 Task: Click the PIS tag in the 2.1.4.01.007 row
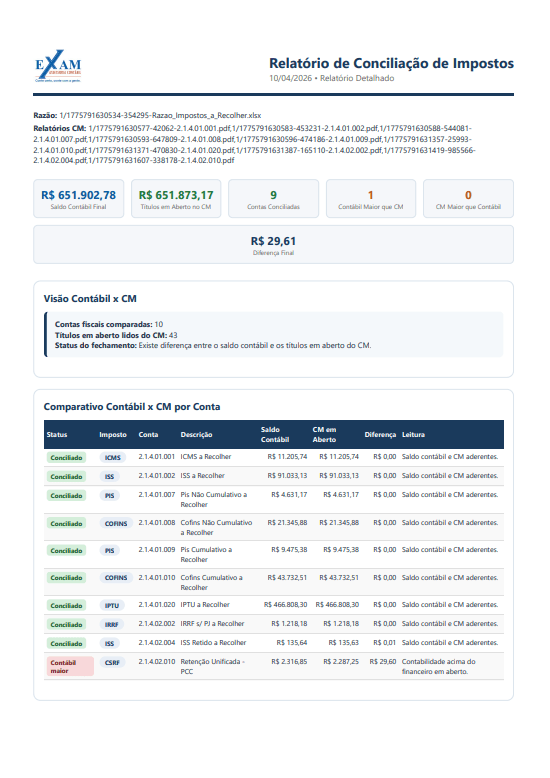tap(110, 495)
